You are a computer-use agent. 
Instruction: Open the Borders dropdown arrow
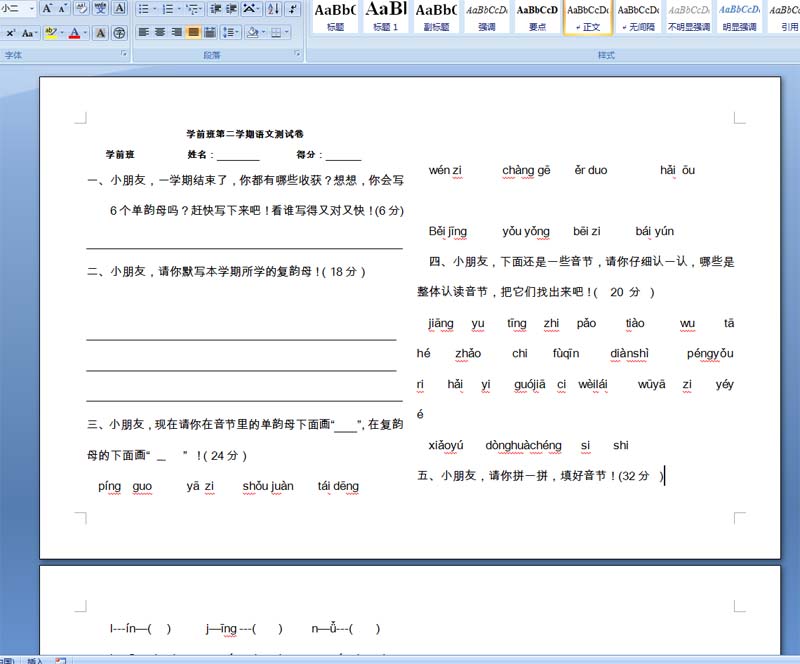pyautogui.click(x=287, y=33)
